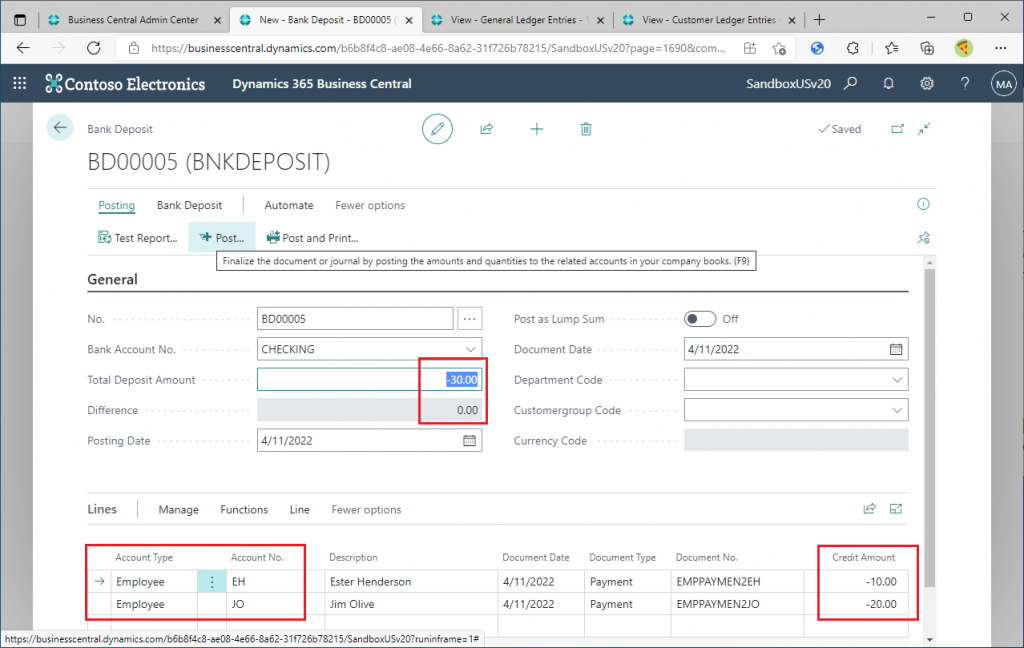Click the plus icon to create new
This screenshot has width=1024, height=648.
(x=537, y=129)
